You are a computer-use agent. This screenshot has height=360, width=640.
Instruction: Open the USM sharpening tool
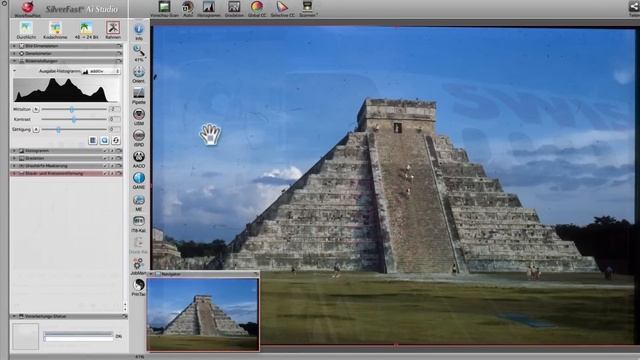tap(139, 114)
